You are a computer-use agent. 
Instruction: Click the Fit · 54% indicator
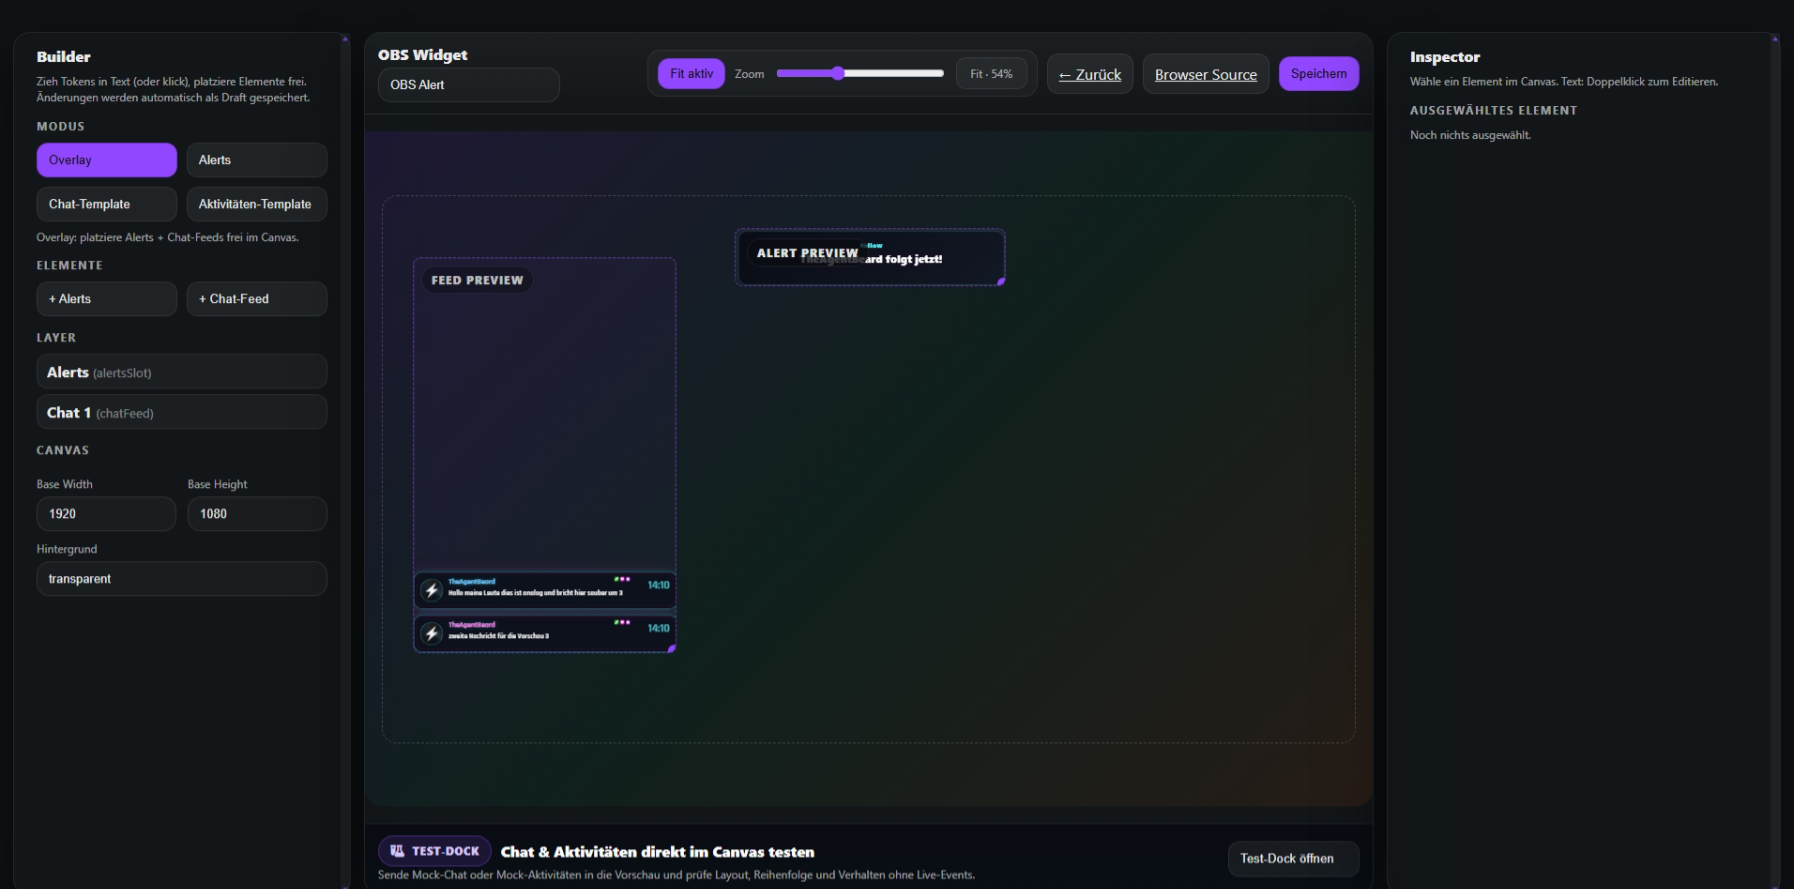[x=991, y=74]
